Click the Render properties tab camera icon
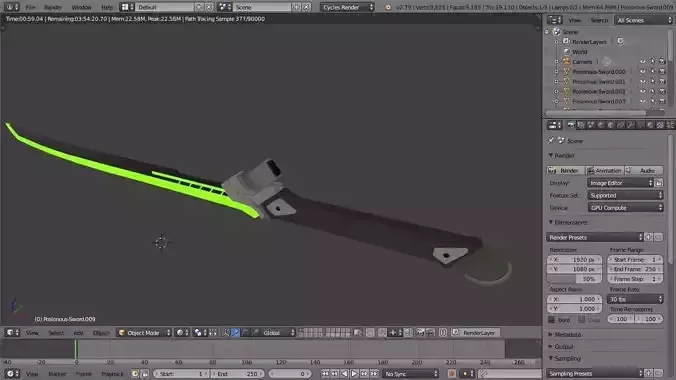Viewport: 676px width, 380px height. 571,125
